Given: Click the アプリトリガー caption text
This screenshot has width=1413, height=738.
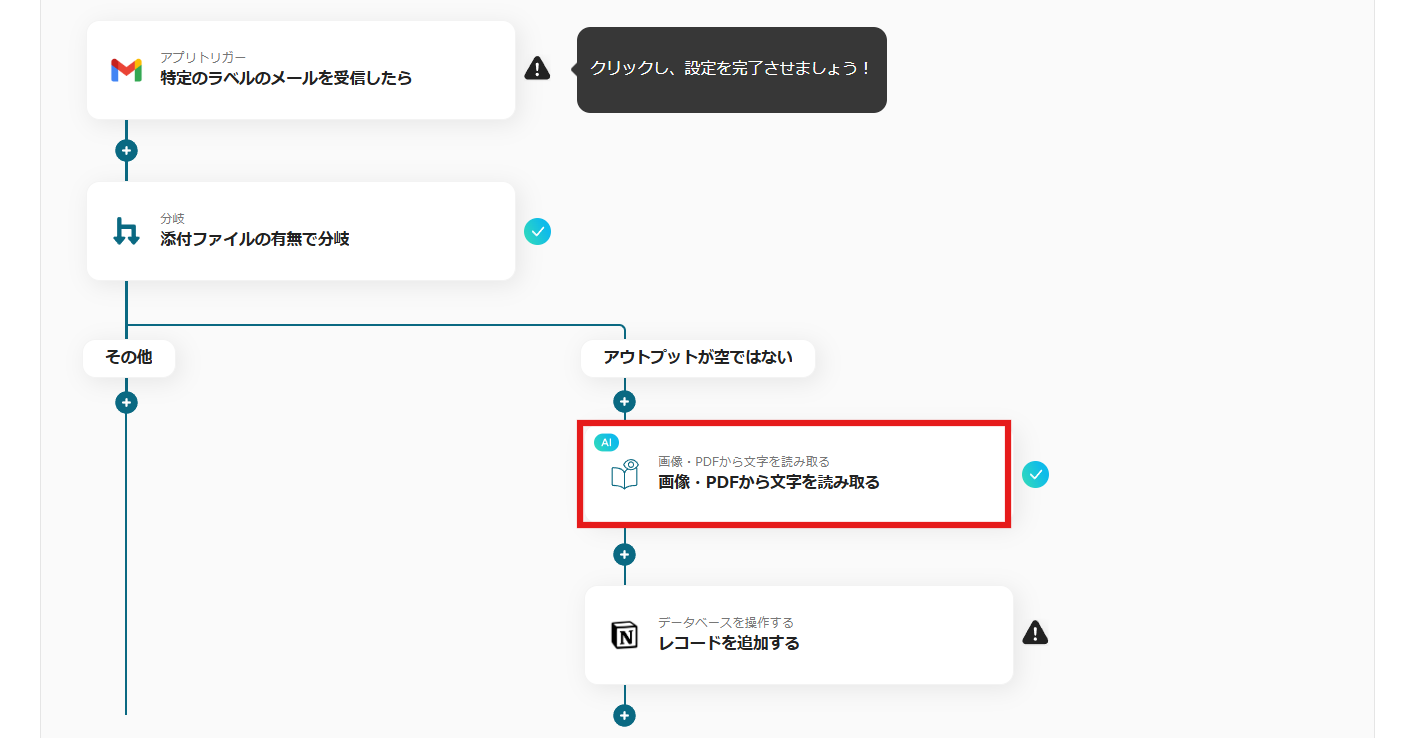Looking at the screenshot, I should pyautogui.click(x=203, y=58).
